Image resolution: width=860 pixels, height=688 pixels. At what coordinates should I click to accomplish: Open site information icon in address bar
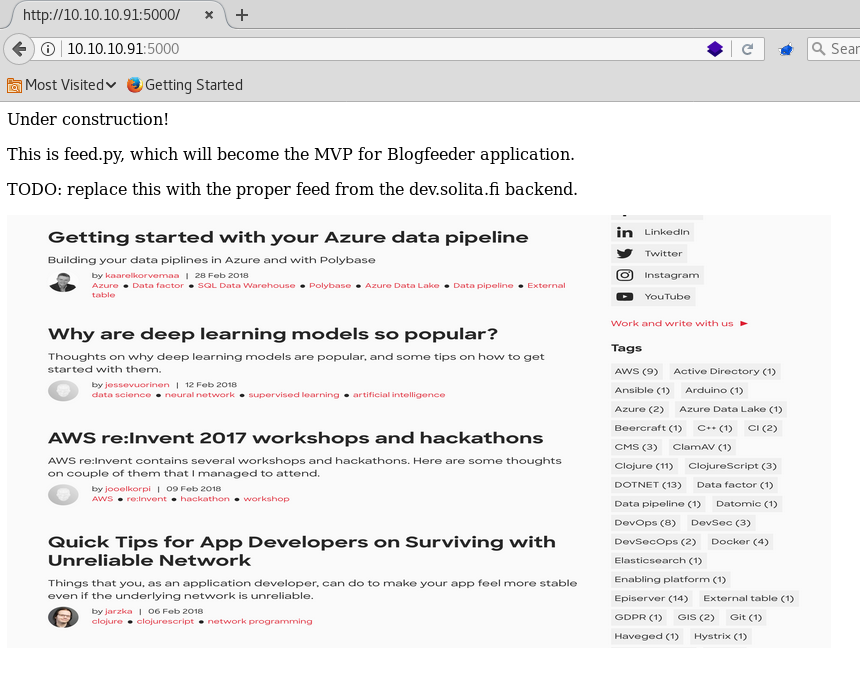48,49
